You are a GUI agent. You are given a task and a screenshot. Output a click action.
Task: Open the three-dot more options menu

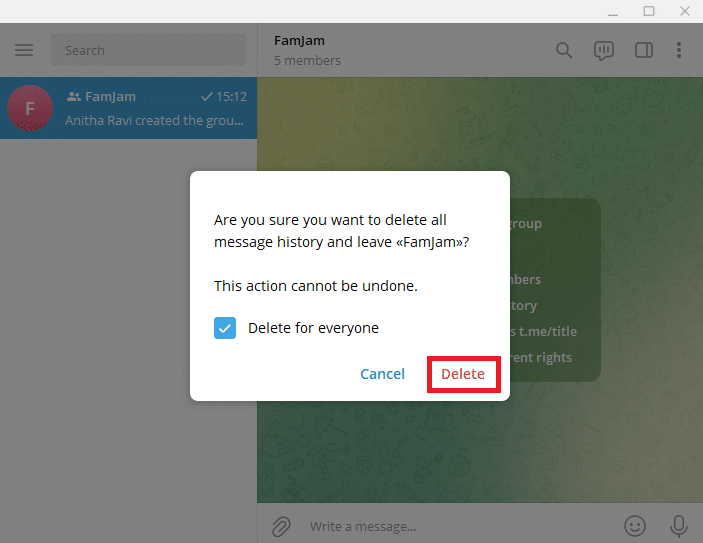click(x=679, y=50)
